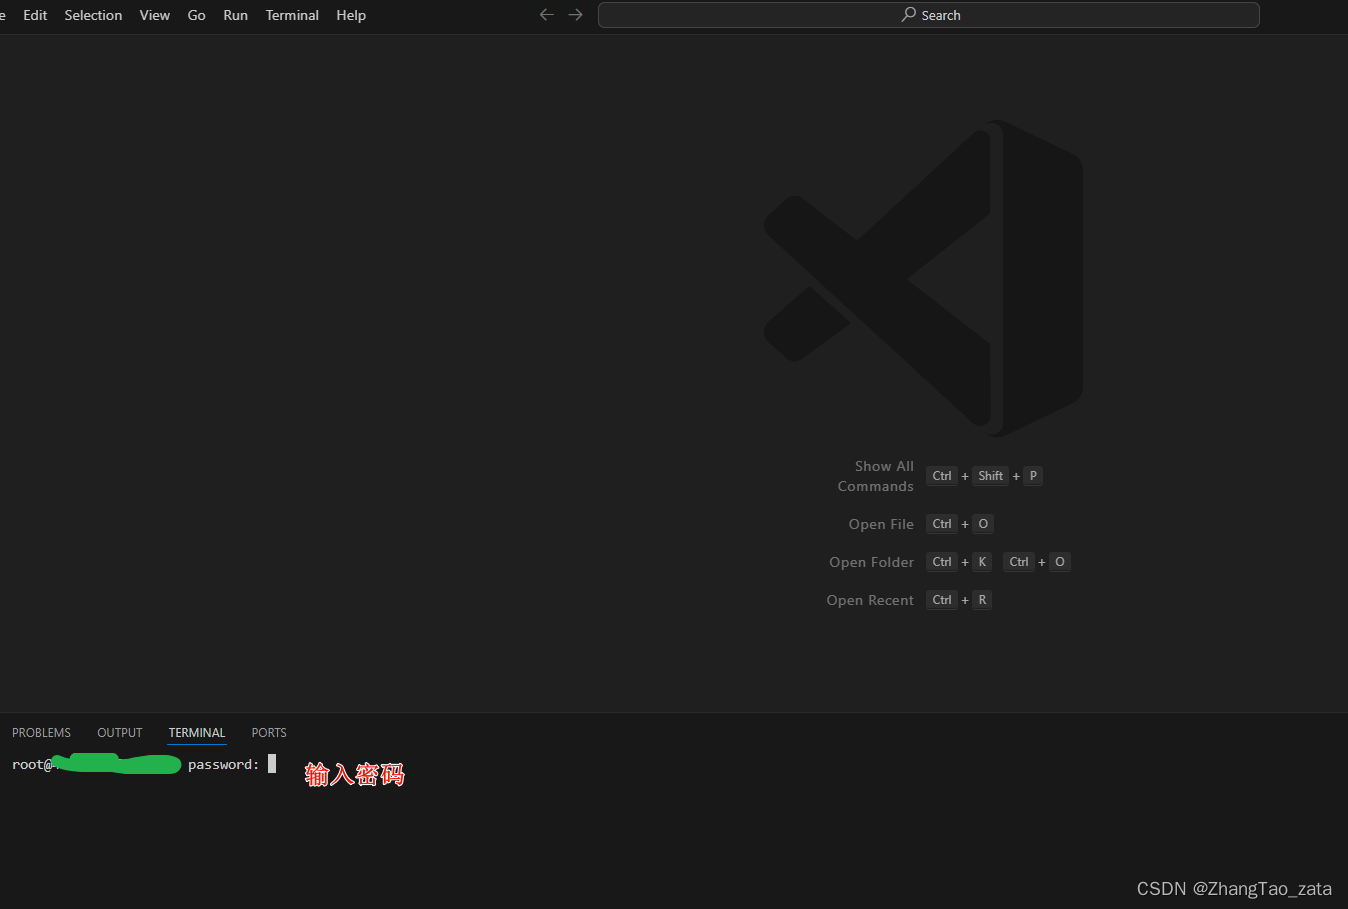Switch to the PORTS panel tab

click(269, 733)
